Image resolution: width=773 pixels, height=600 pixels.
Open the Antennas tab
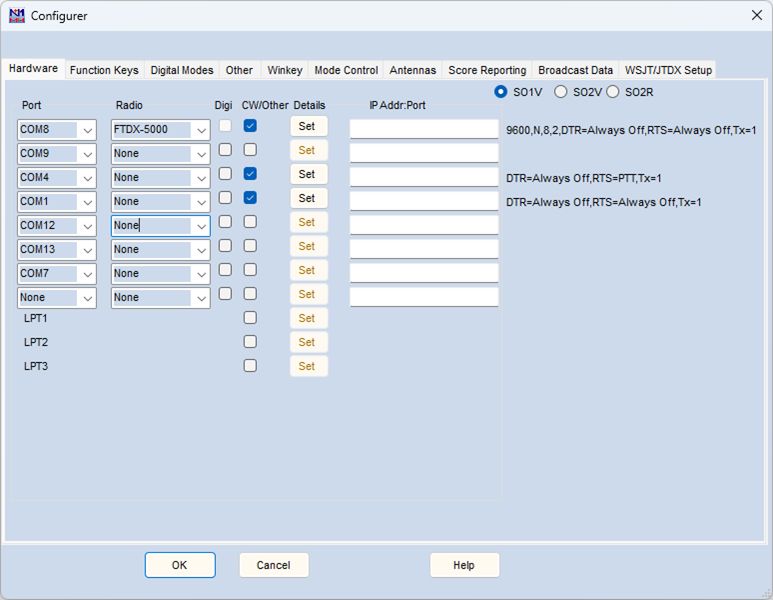pos(412,70)
